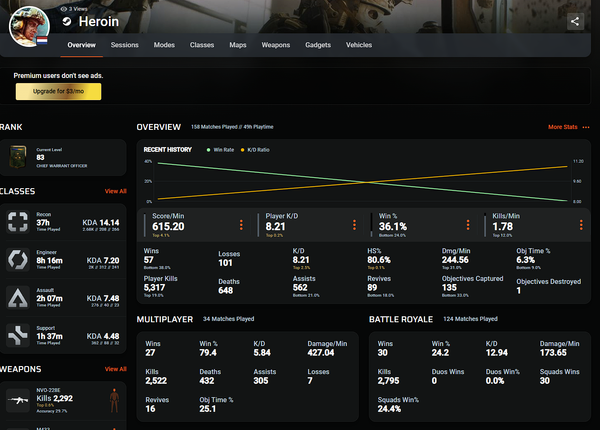Click View All for Weapons

[x=115, y=368]
